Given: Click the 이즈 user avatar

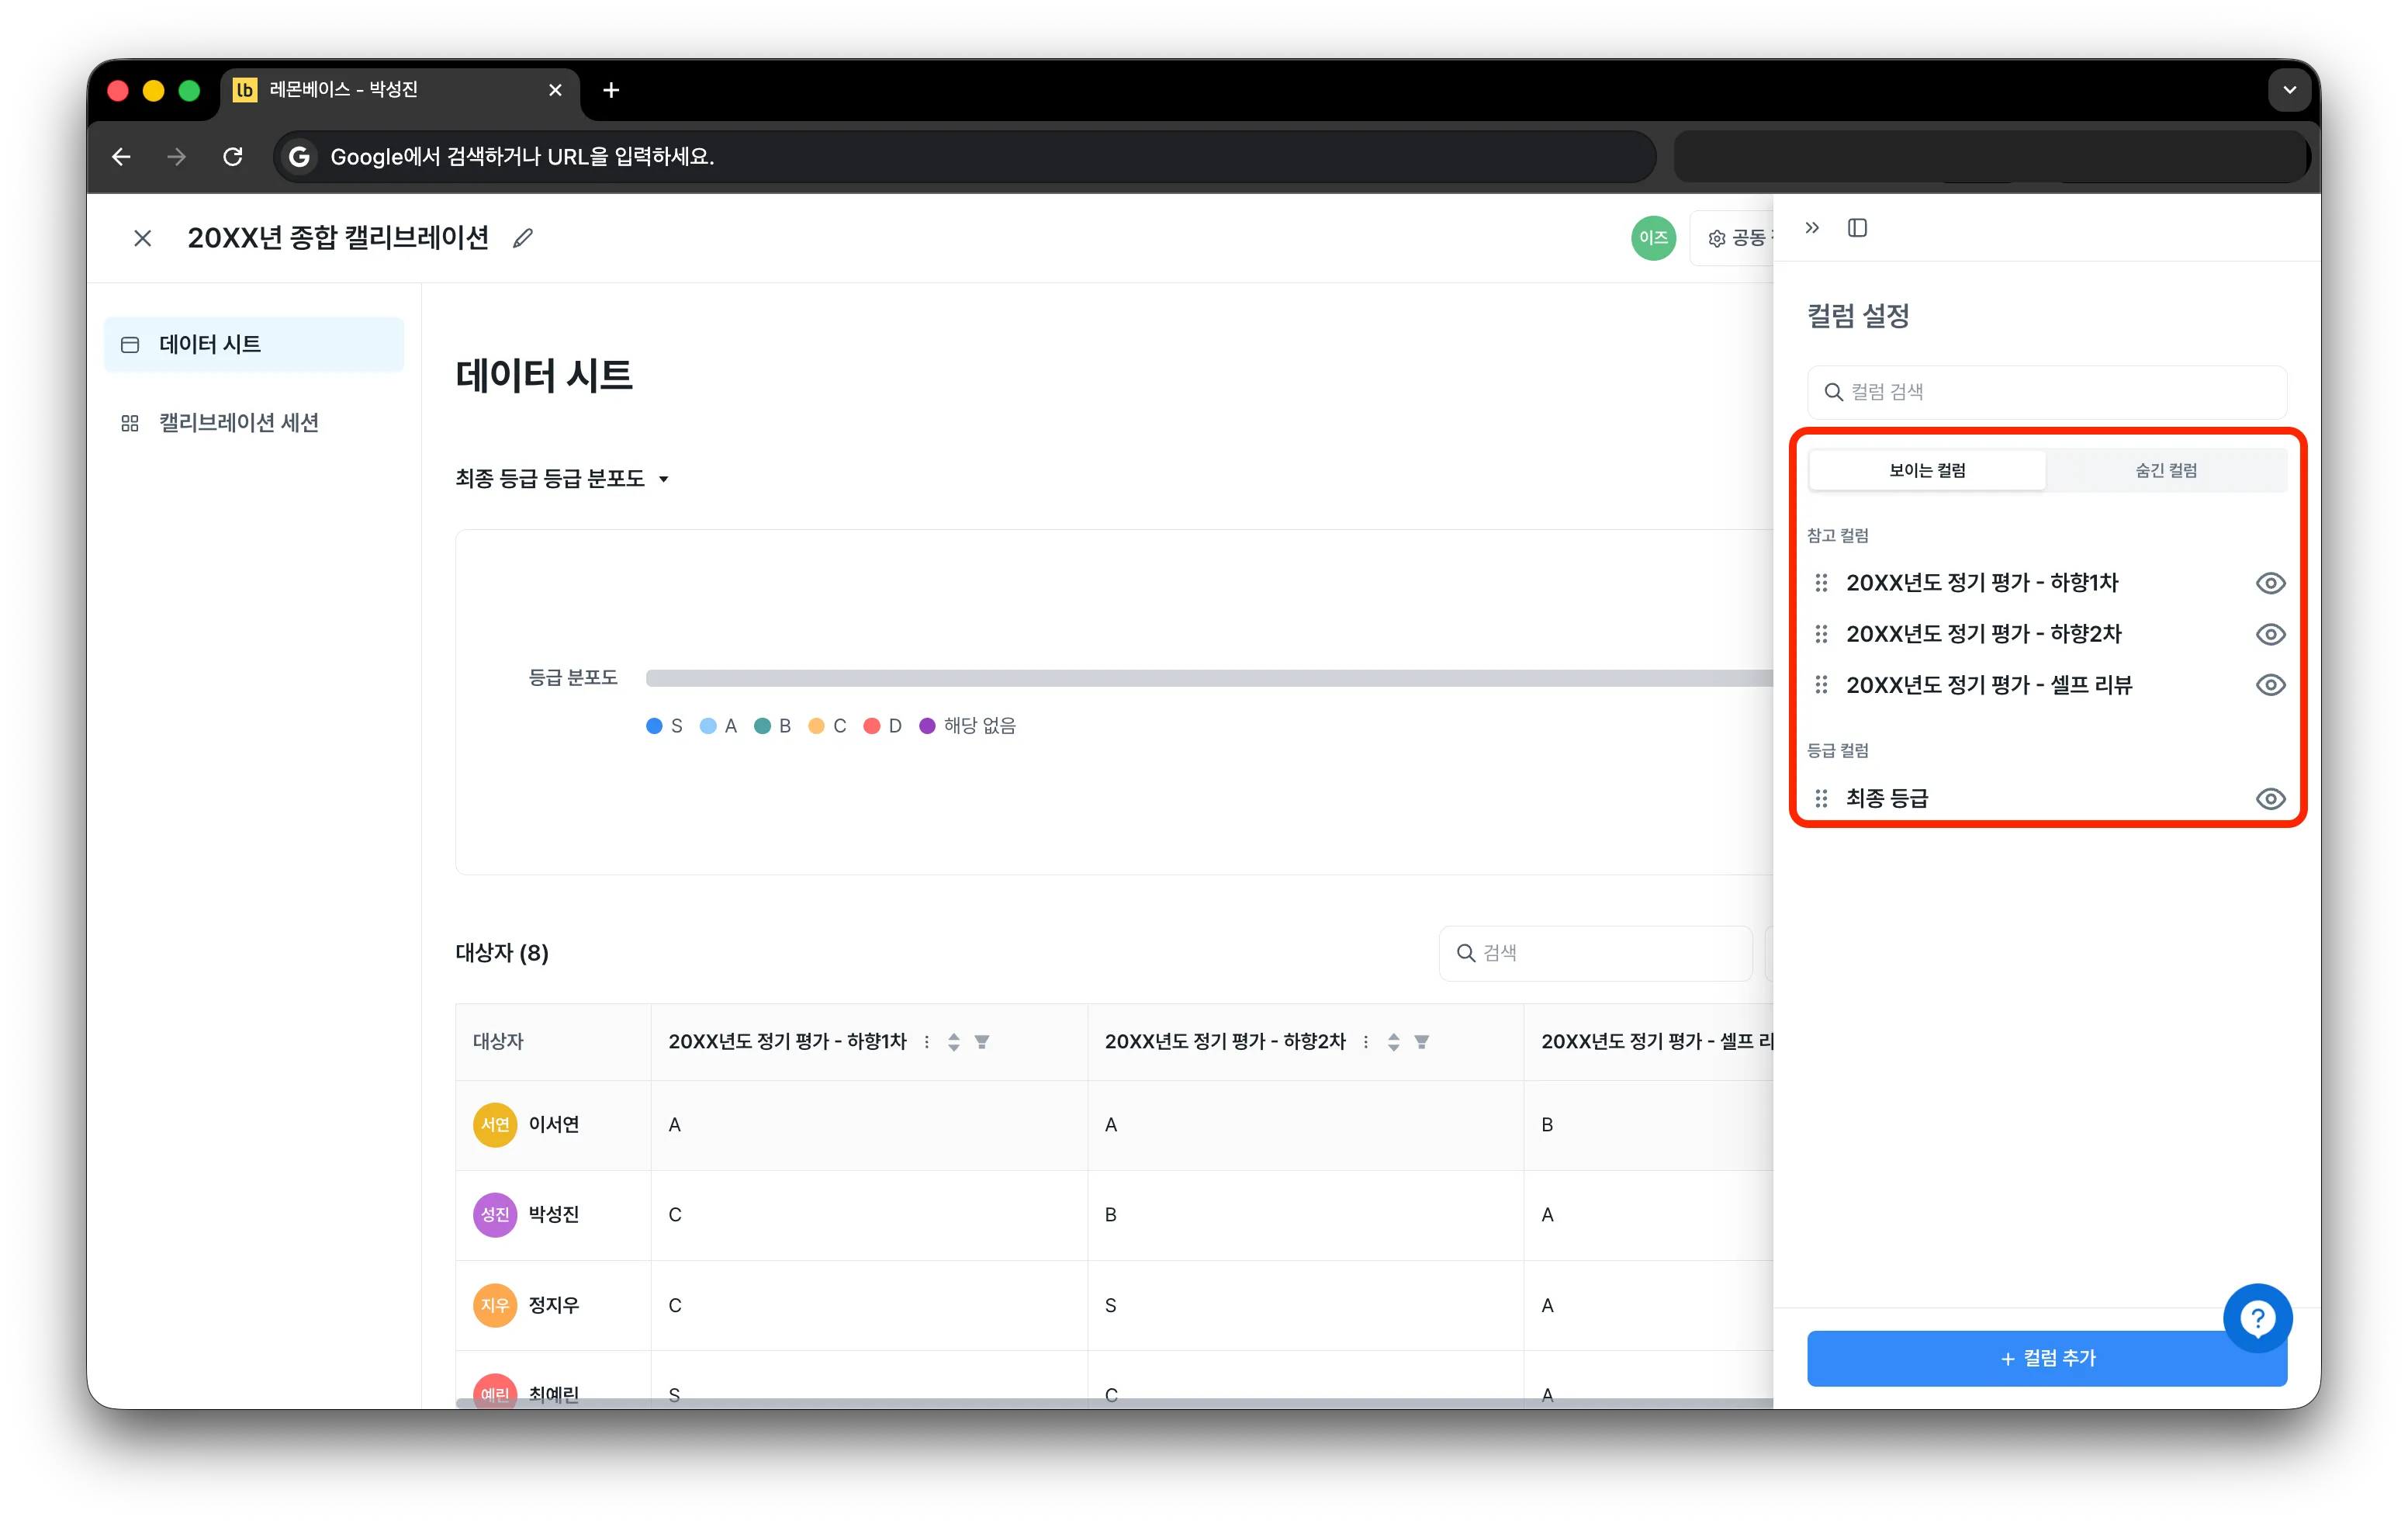Looking at the screenshot, I should [1653, 238].
